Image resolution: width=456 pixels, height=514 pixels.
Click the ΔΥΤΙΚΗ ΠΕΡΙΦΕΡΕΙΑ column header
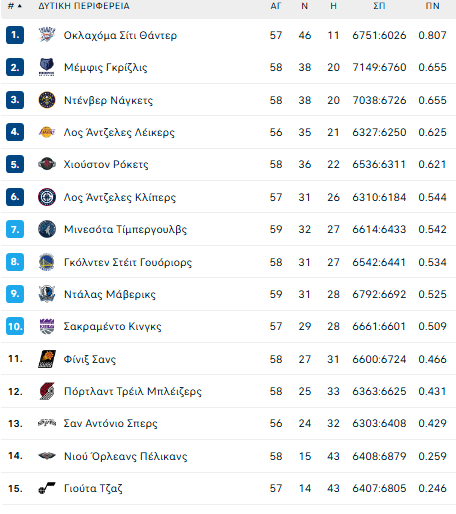click(x=84, y=6)
